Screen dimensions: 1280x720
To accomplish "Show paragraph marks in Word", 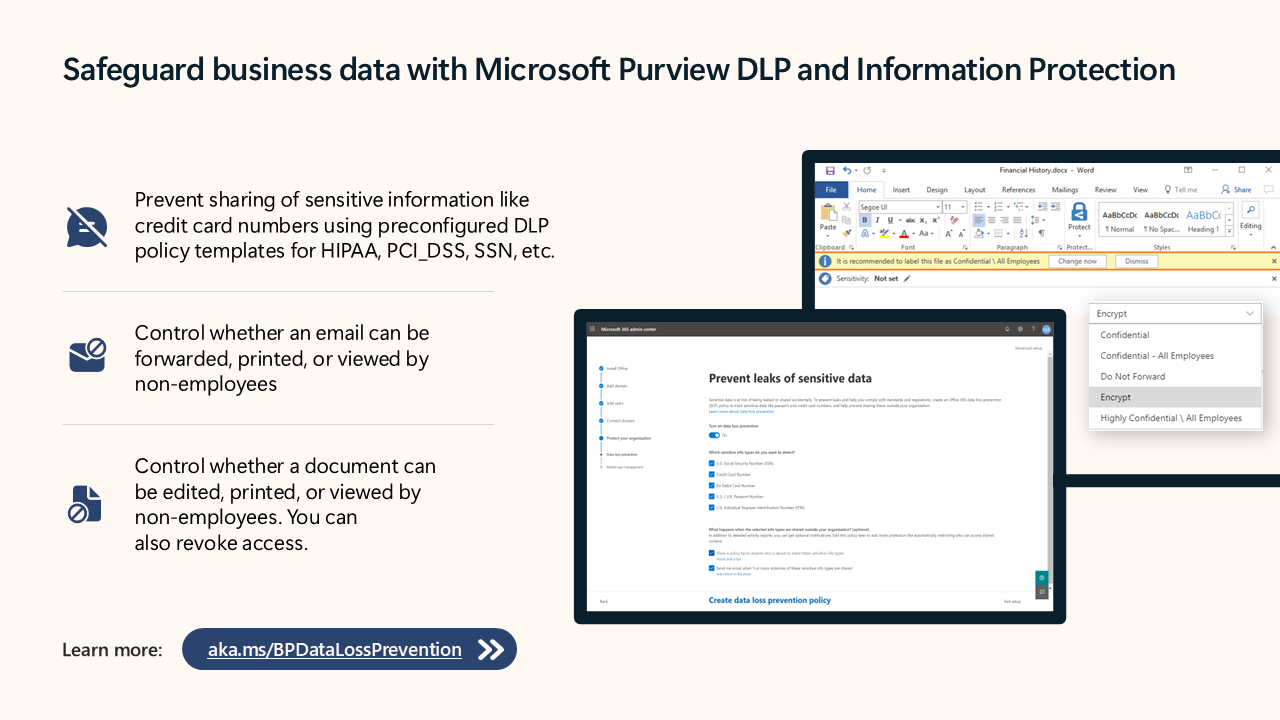I will click(x=1041, y=233).
